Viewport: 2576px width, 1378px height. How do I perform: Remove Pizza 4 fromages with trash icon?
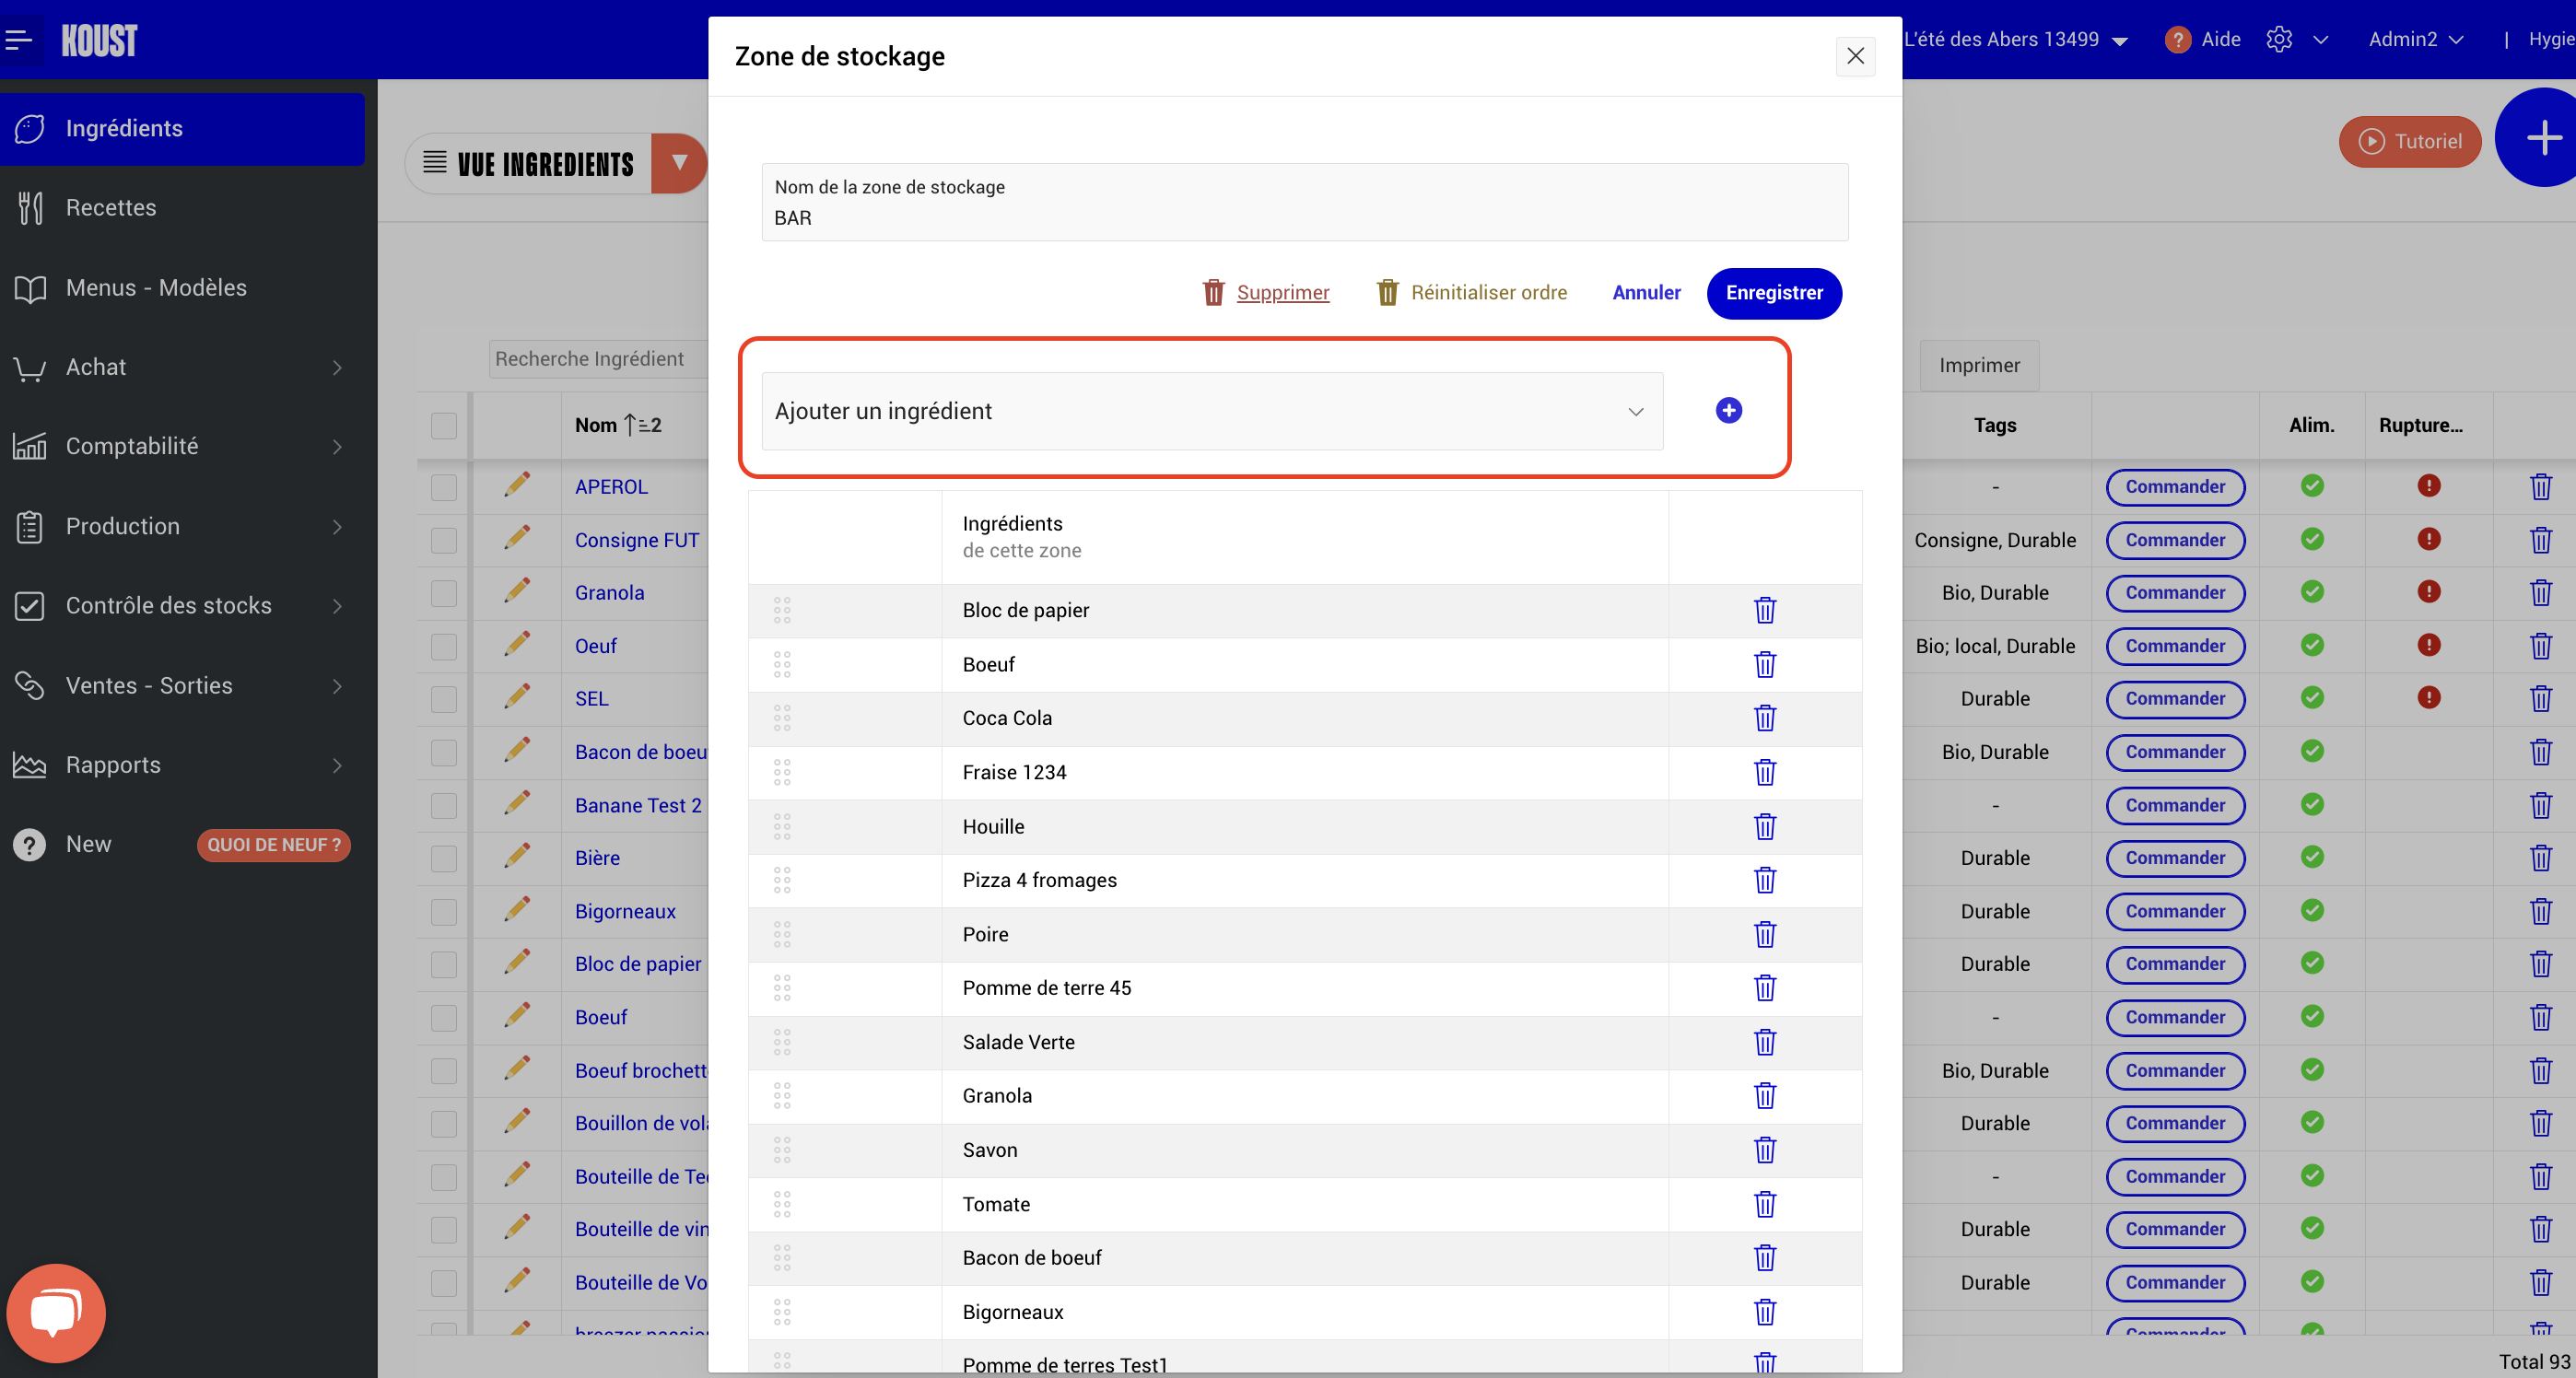pyautogui.click(x=1765, y=880)
